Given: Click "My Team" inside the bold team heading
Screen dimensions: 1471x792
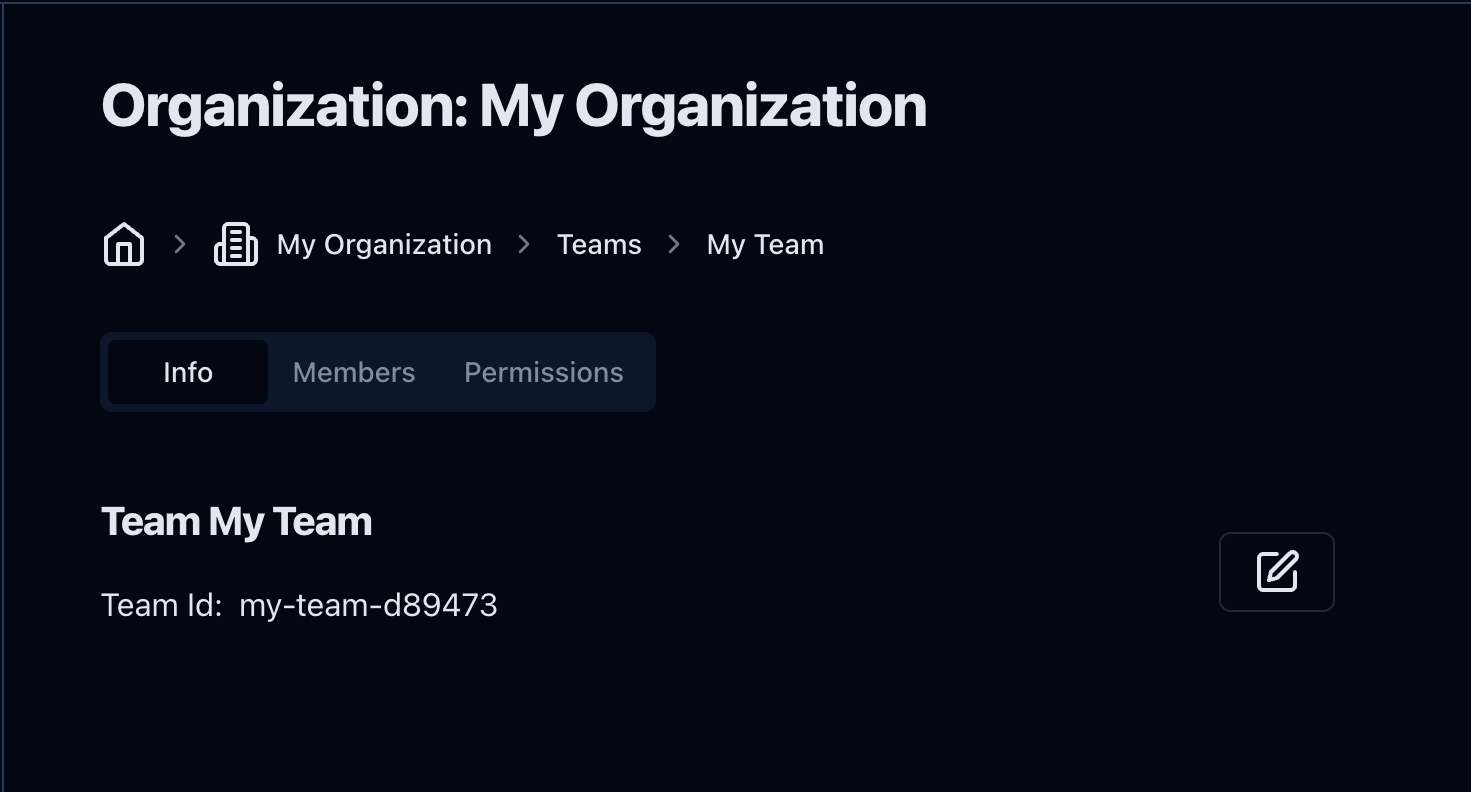Looking at the screenshot, I should pos(290,522).
